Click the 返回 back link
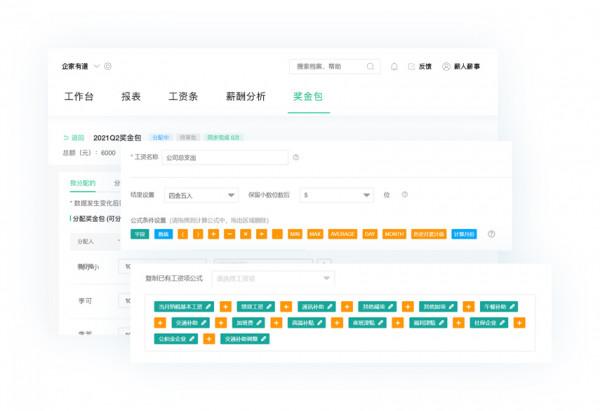The width and height of the screenshot is (600, 411). 74,138
